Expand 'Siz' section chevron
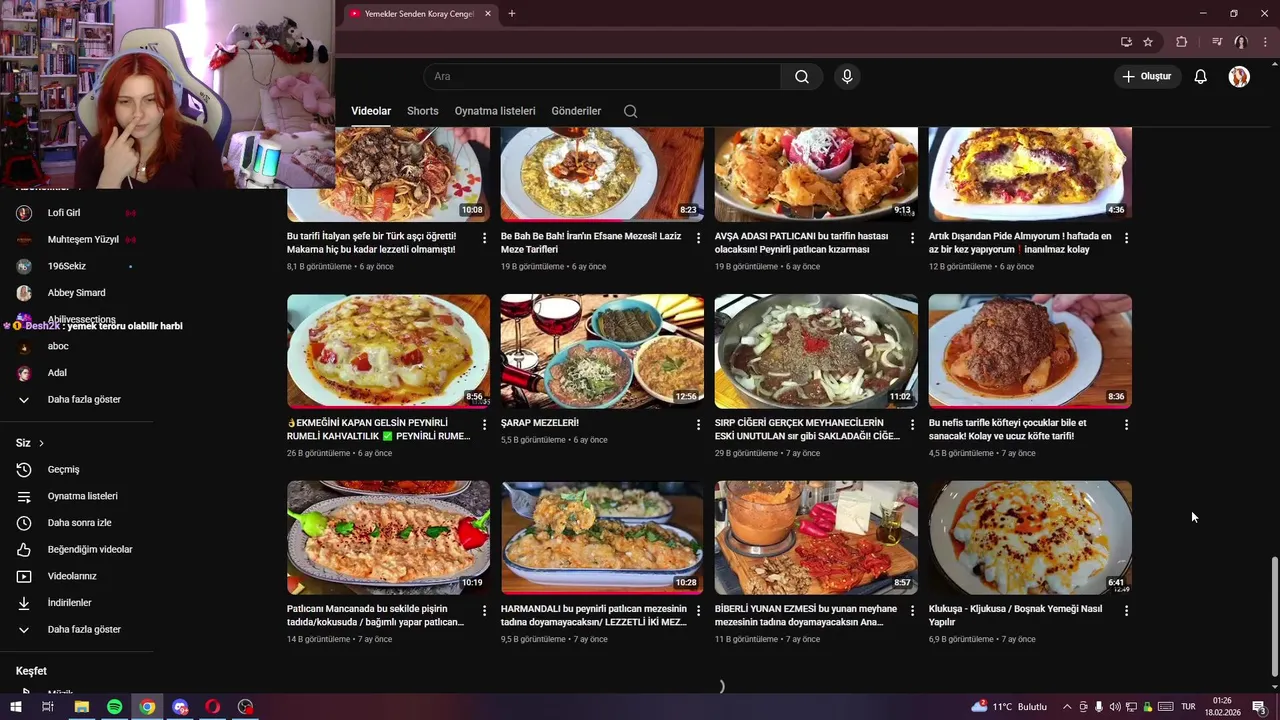 click(41, 443)
